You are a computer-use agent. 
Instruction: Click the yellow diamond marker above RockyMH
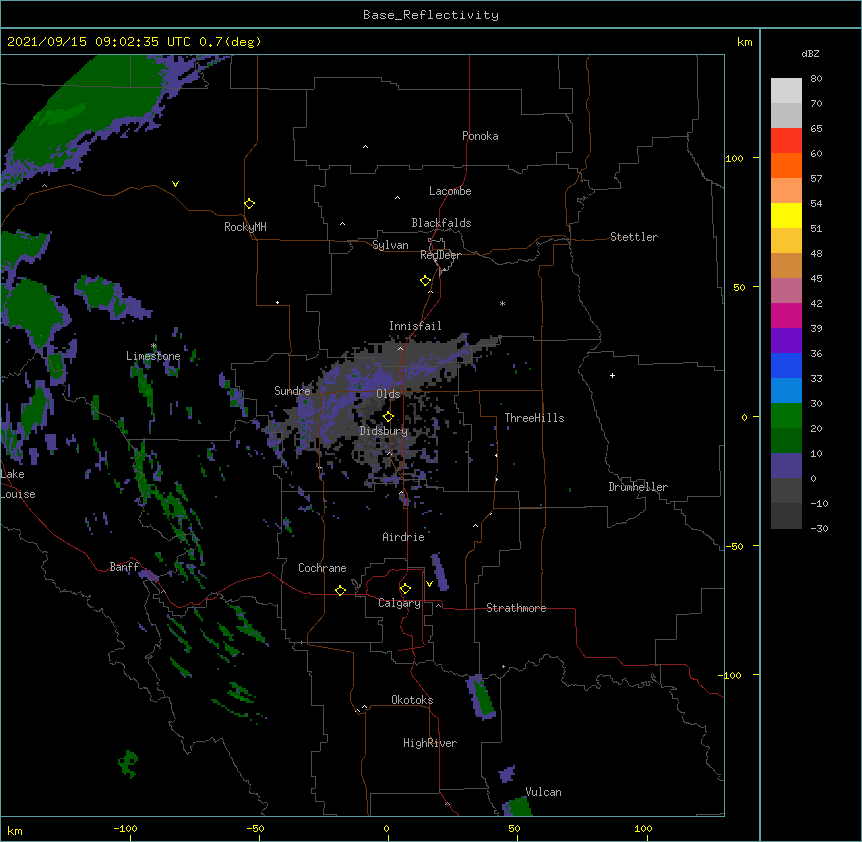(249, 204)
